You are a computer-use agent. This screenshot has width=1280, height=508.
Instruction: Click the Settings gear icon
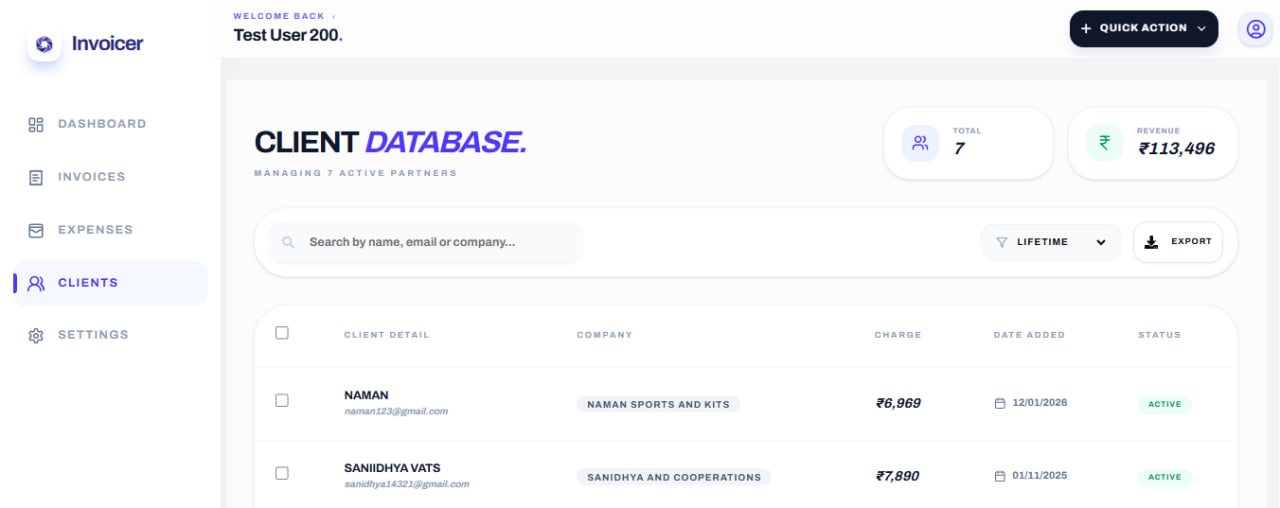click(x=36, y=336)
